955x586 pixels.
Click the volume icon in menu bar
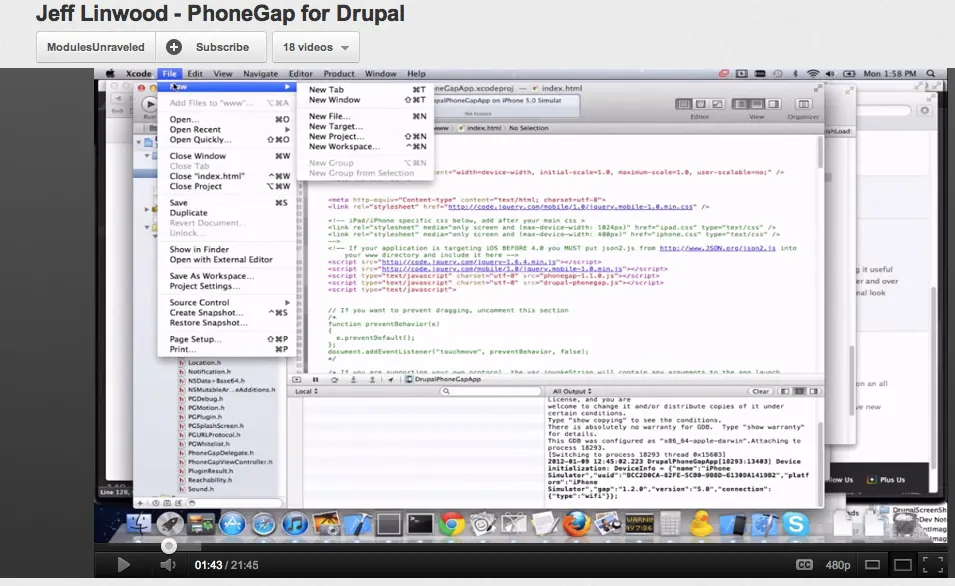pos(830,74)
